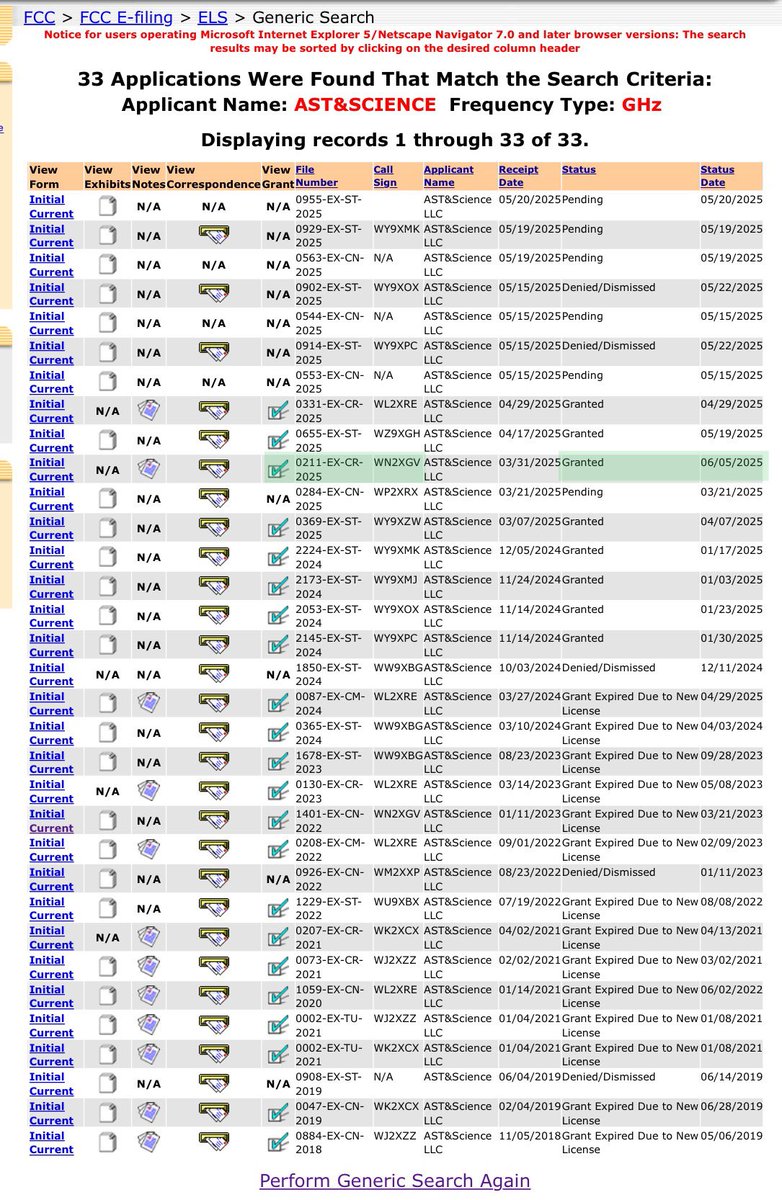Screen dimensions: 782x1200
Task: Open Initial form for file 0955-EX-ST-2025
Action: pyautogui.click(x=46, y=200)
